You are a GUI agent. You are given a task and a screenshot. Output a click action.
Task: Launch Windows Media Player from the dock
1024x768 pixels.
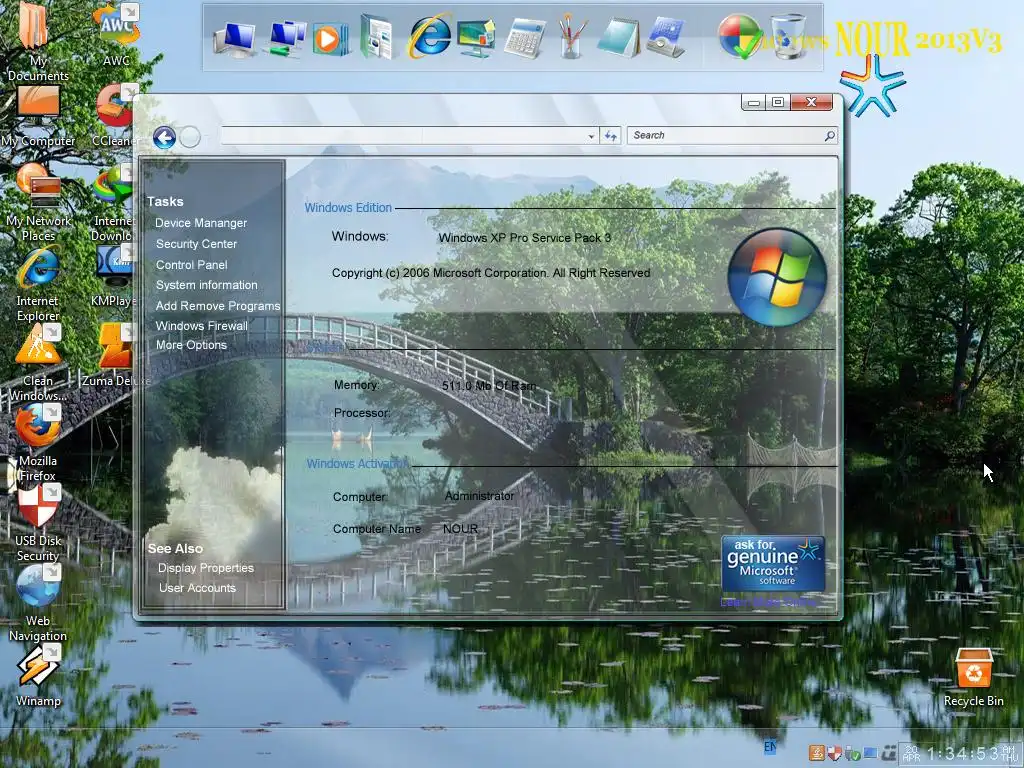tap(330, 39)
